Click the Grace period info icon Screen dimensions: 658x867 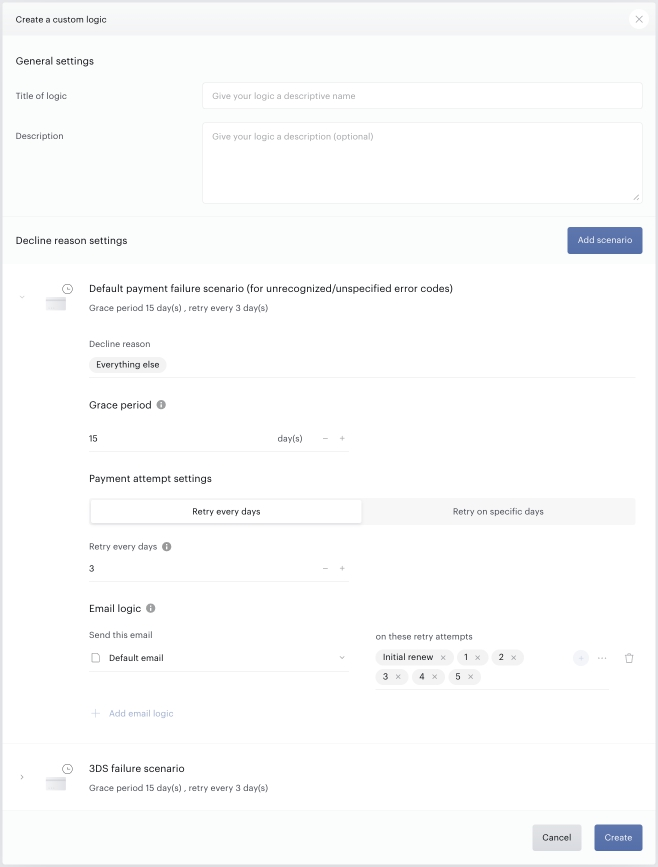click(x=161, y=405)
